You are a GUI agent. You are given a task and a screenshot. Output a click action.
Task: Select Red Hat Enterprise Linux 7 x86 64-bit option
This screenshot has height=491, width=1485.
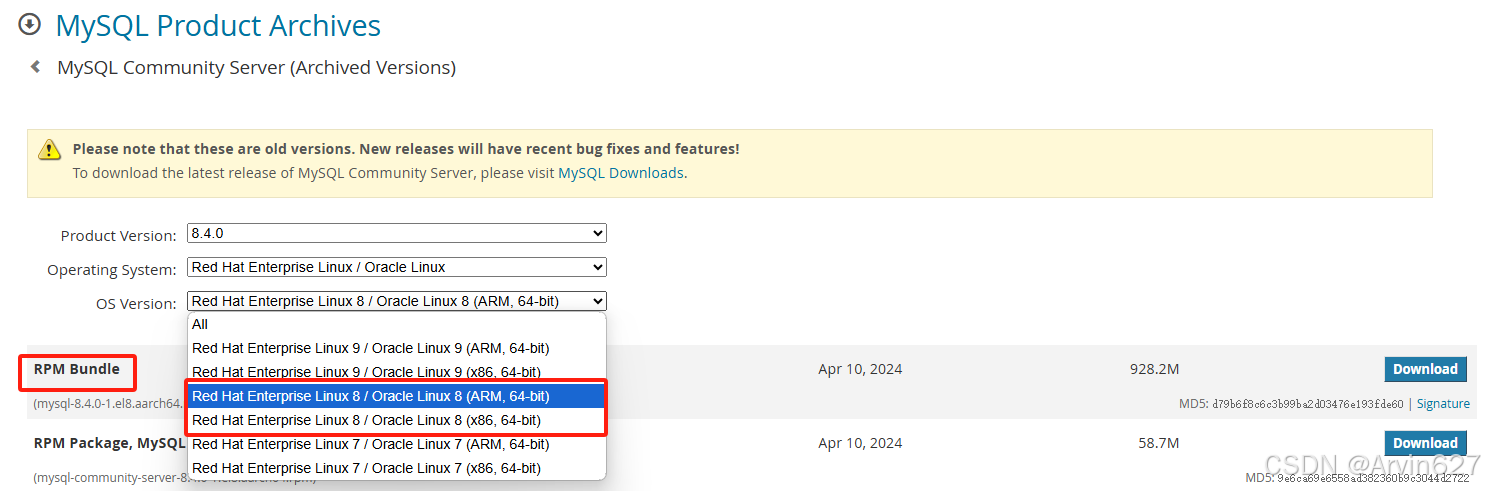pyautogui.click(x=396, y=468)
